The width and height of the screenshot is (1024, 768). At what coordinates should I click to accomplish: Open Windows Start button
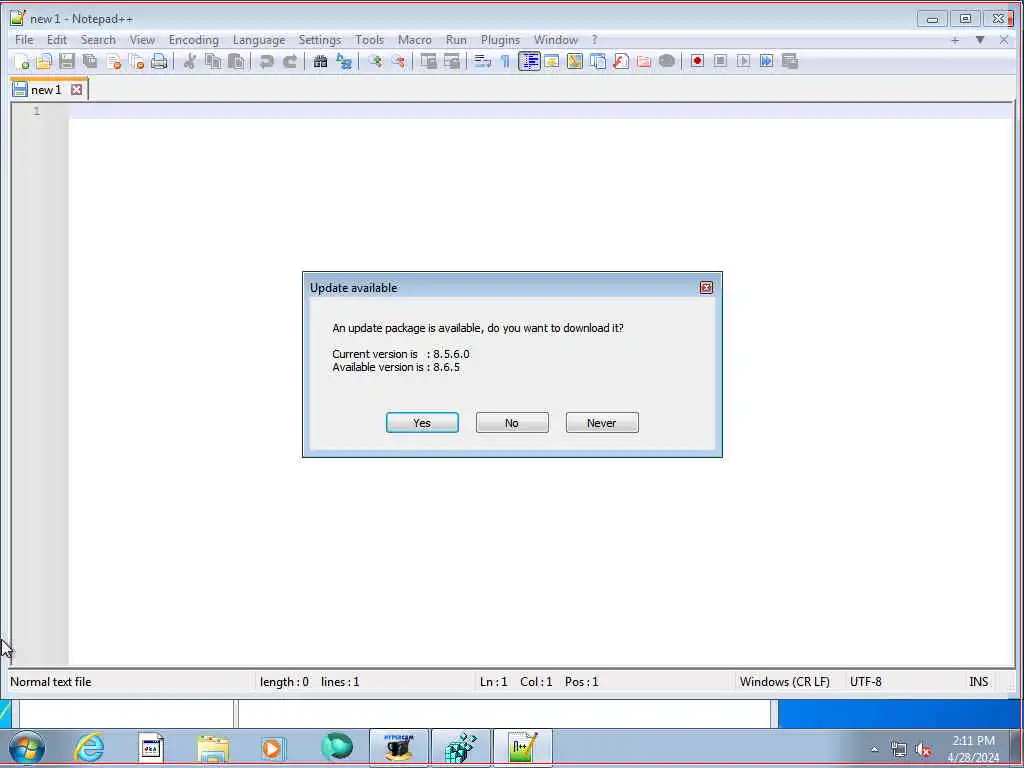27,748
